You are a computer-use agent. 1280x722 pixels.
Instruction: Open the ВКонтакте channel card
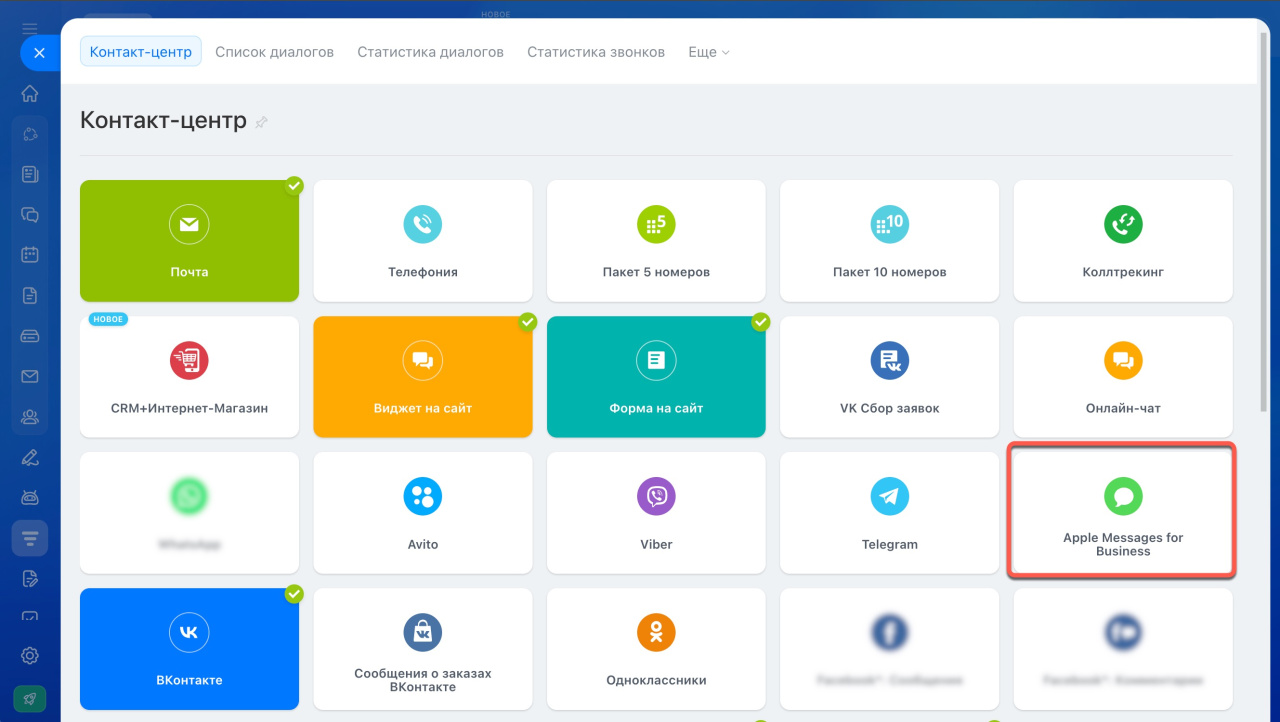tap(189, 649)
